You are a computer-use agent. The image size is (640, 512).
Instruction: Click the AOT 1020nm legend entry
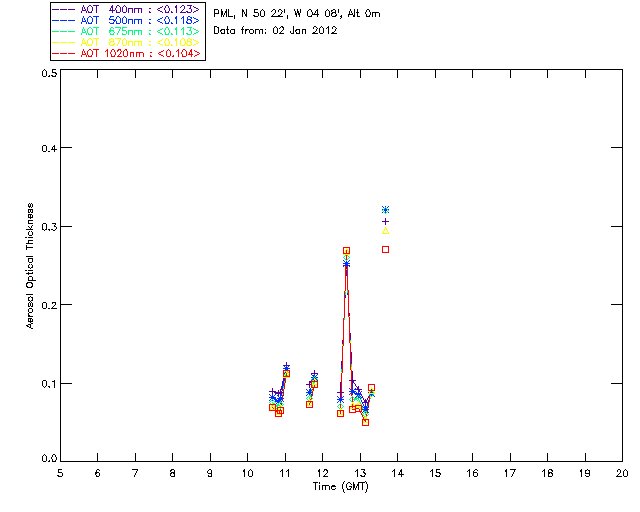tap(127, 53)
